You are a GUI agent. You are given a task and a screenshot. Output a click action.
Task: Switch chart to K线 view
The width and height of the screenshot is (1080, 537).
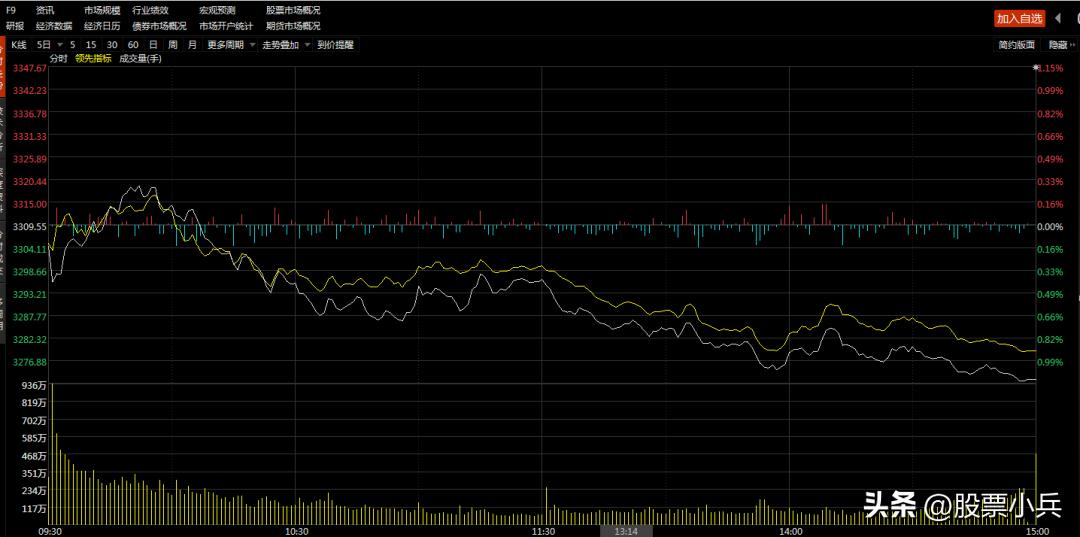19,45
